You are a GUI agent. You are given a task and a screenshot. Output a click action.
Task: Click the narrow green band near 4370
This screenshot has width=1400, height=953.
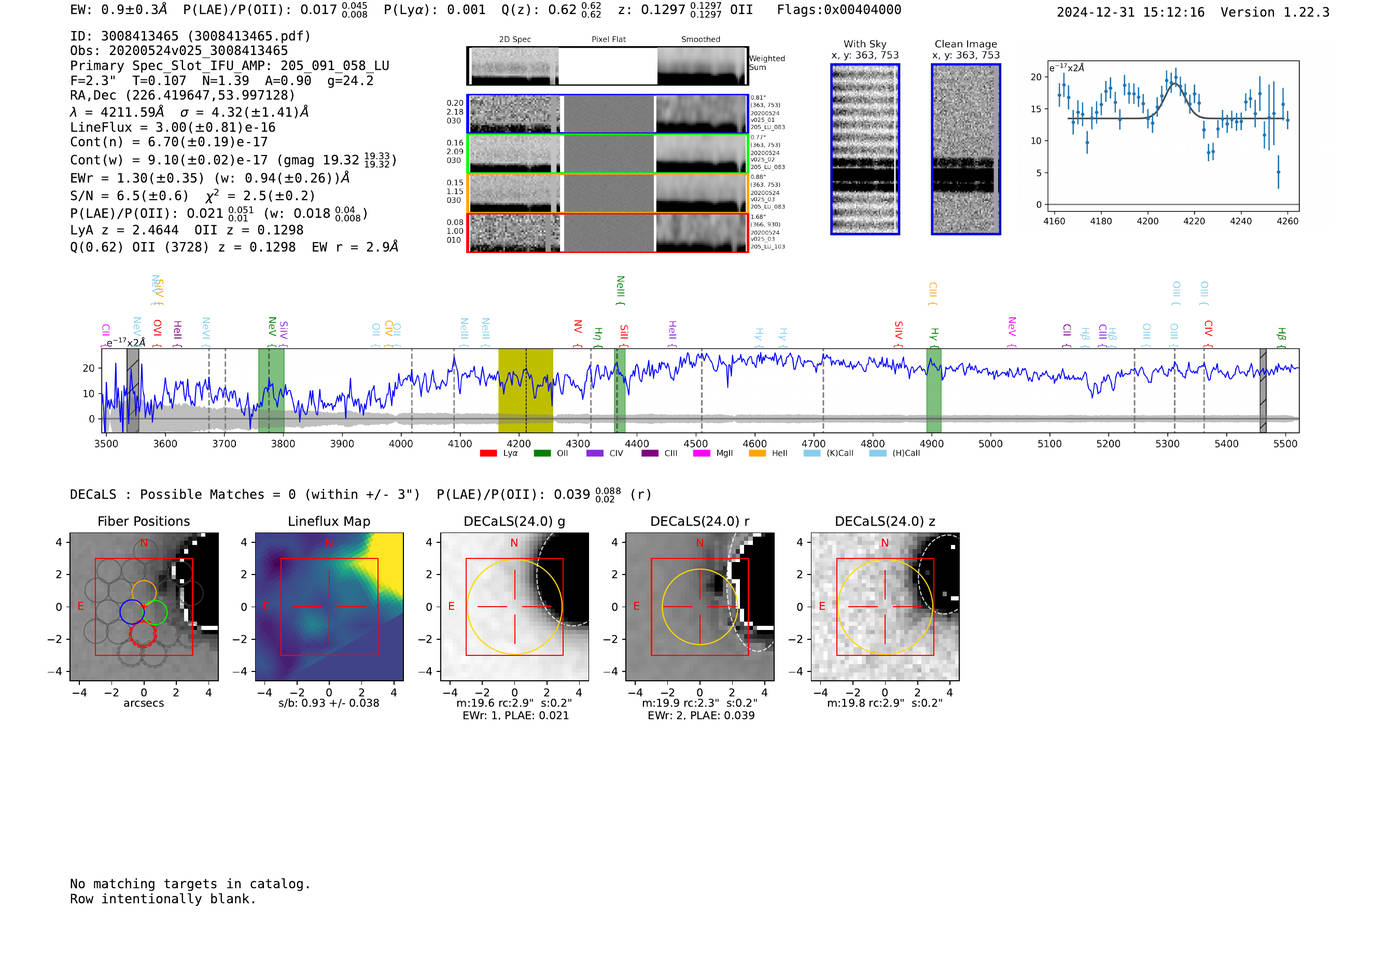620,391
